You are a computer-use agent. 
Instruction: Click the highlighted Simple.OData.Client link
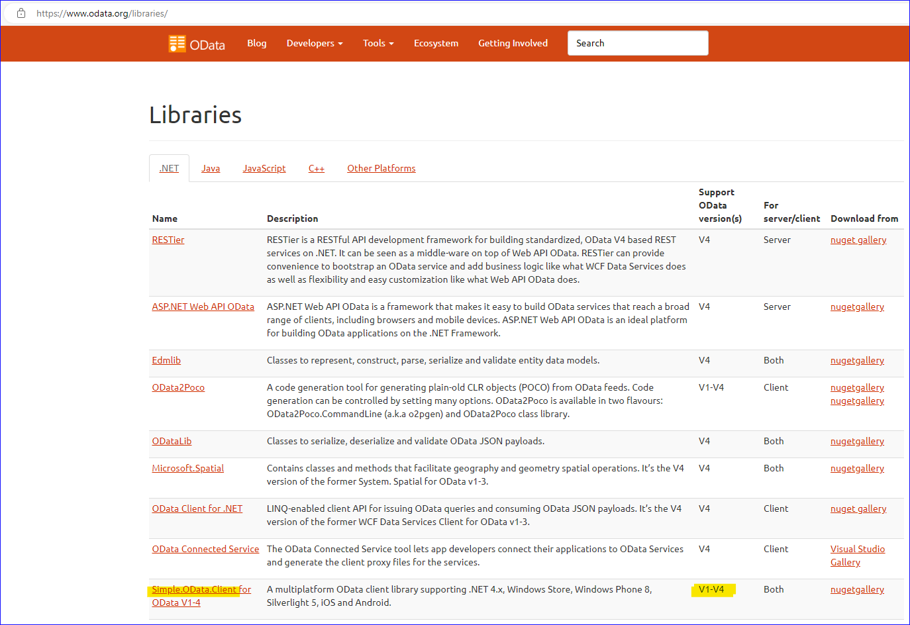pyautogui.click(x=195, y=590)
